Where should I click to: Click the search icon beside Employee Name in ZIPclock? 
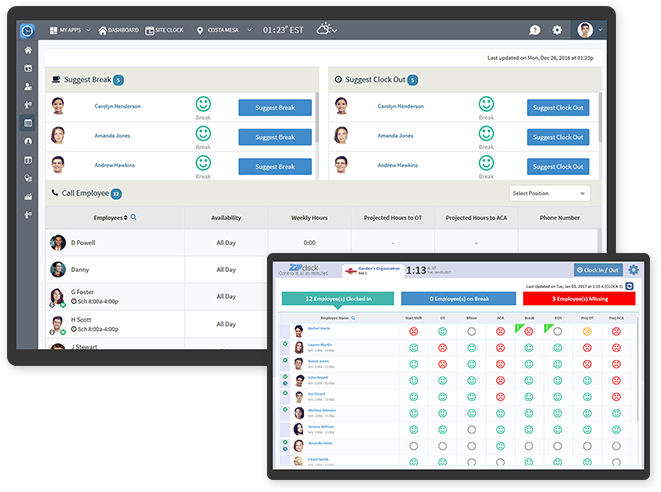point(353,318)
